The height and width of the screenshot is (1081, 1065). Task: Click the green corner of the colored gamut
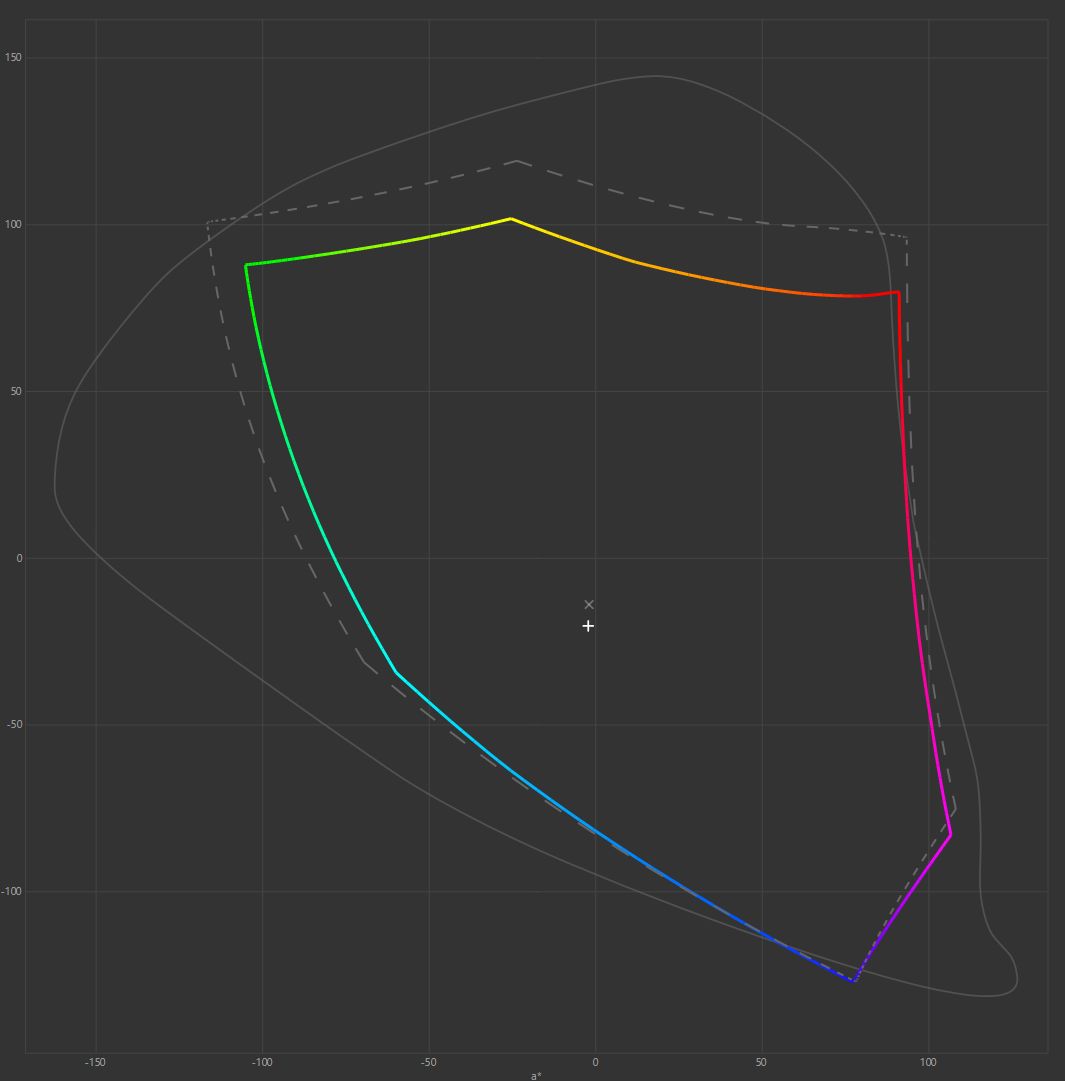click(x=247, y=265)
